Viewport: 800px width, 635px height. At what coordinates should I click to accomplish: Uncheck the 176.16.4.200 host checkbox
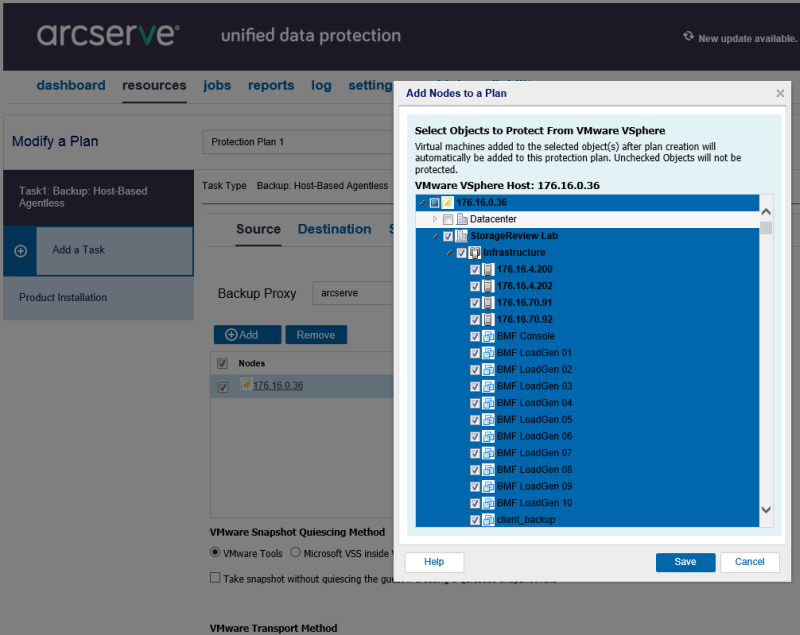[474, 270]
